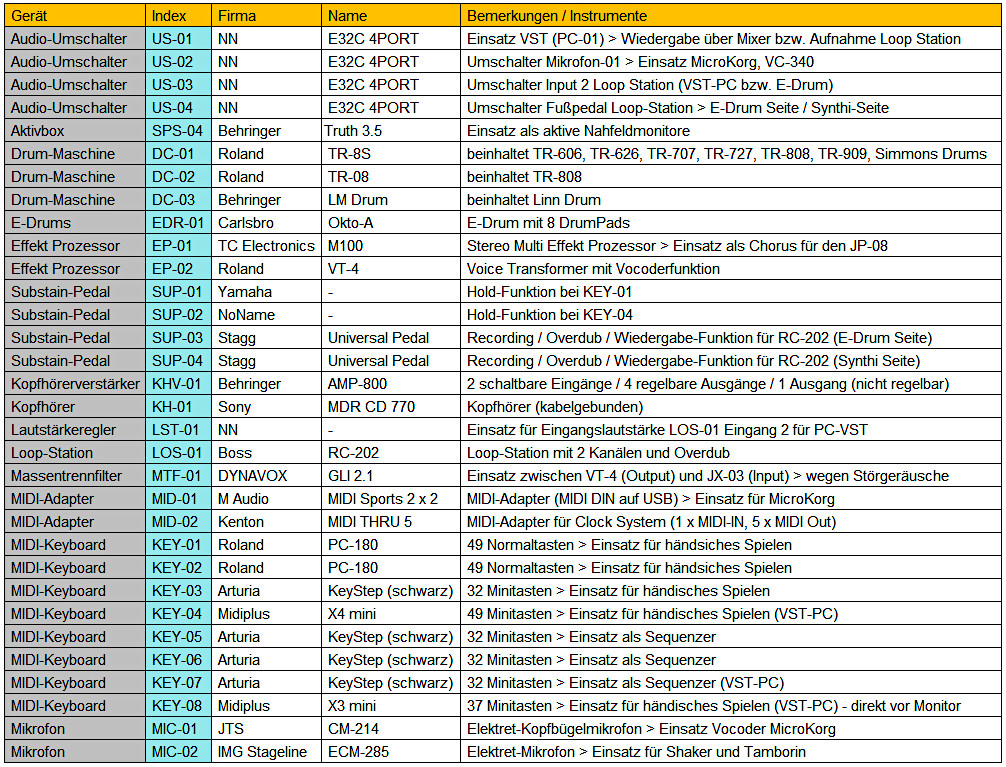Select the 'CM-214' name cell
Viewport: 1006px width, 767px height.
[x=391, y=729]
